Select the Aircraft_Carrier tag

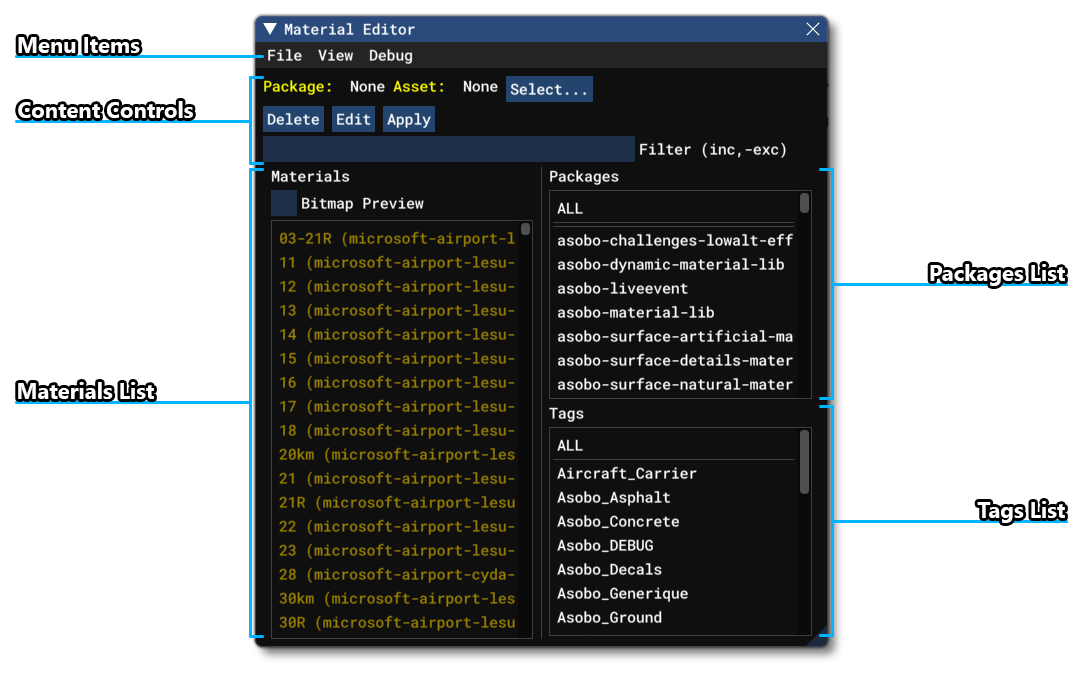click(626, 473)
